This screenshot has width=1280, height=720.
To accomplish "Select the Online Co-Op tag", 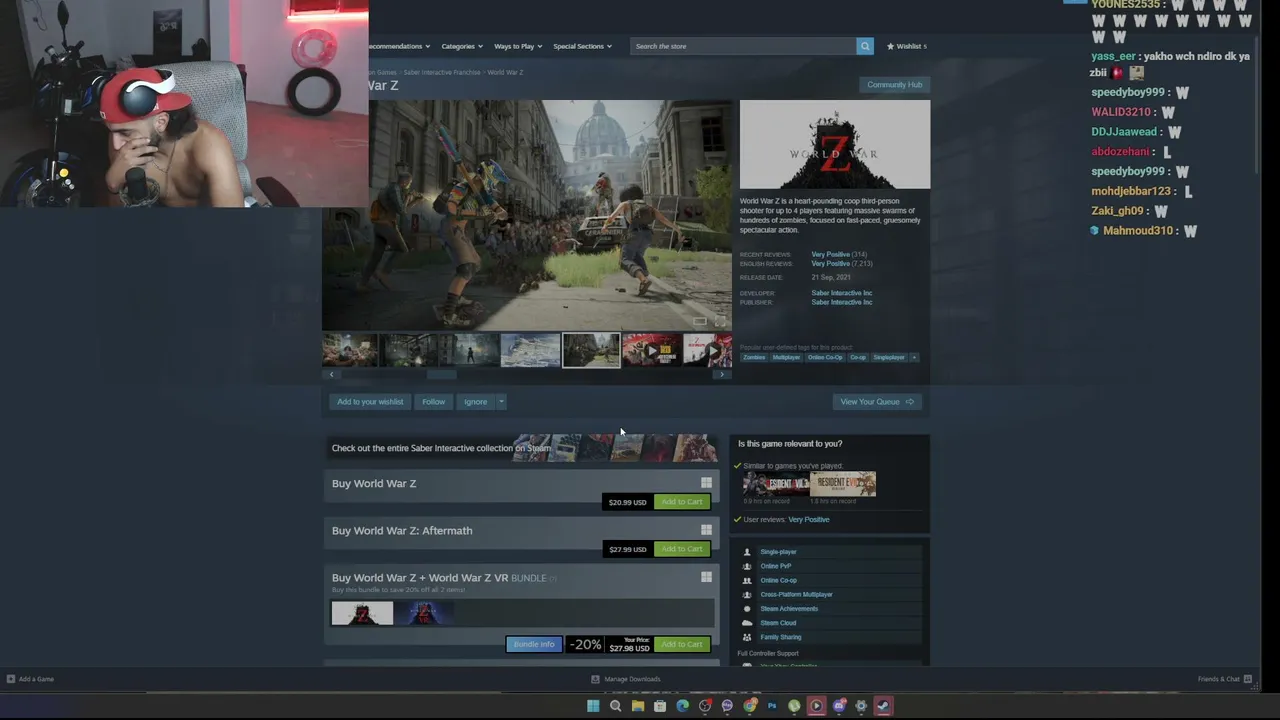I will point(825,357).
